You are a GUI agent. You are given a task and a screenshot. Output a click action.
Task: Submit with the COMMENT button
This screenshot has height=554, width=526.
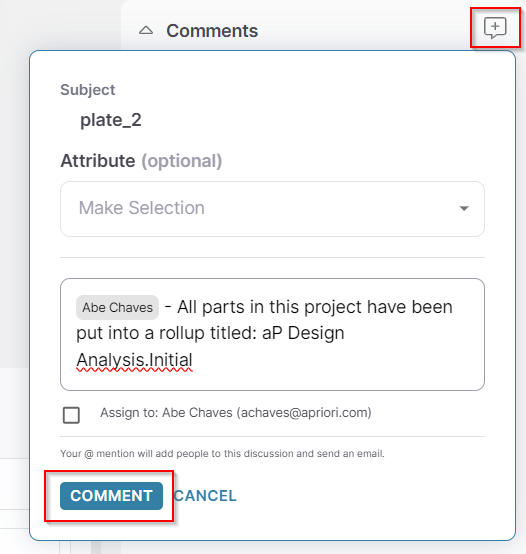pos(111,496)
